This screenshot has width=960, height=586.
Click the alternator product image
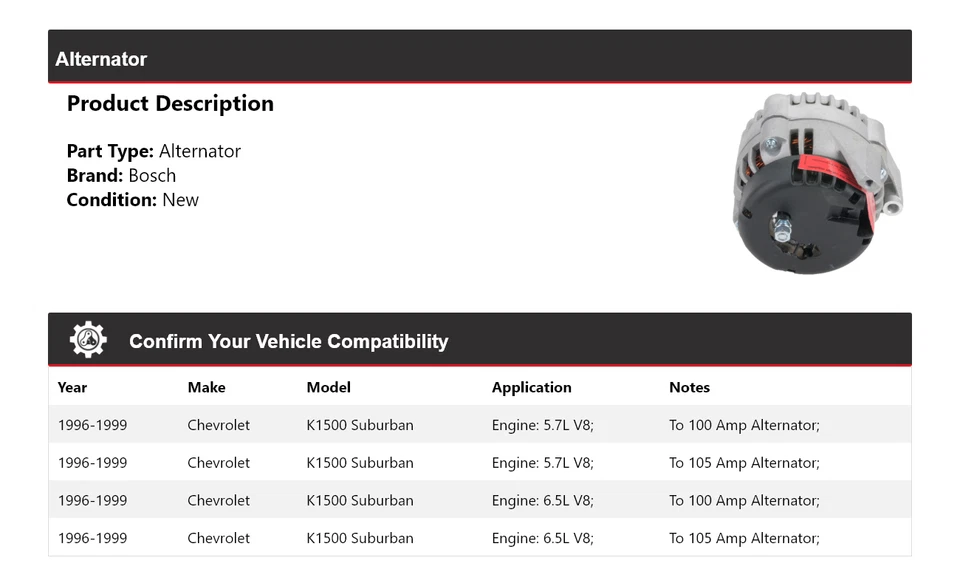coord(818,183)
